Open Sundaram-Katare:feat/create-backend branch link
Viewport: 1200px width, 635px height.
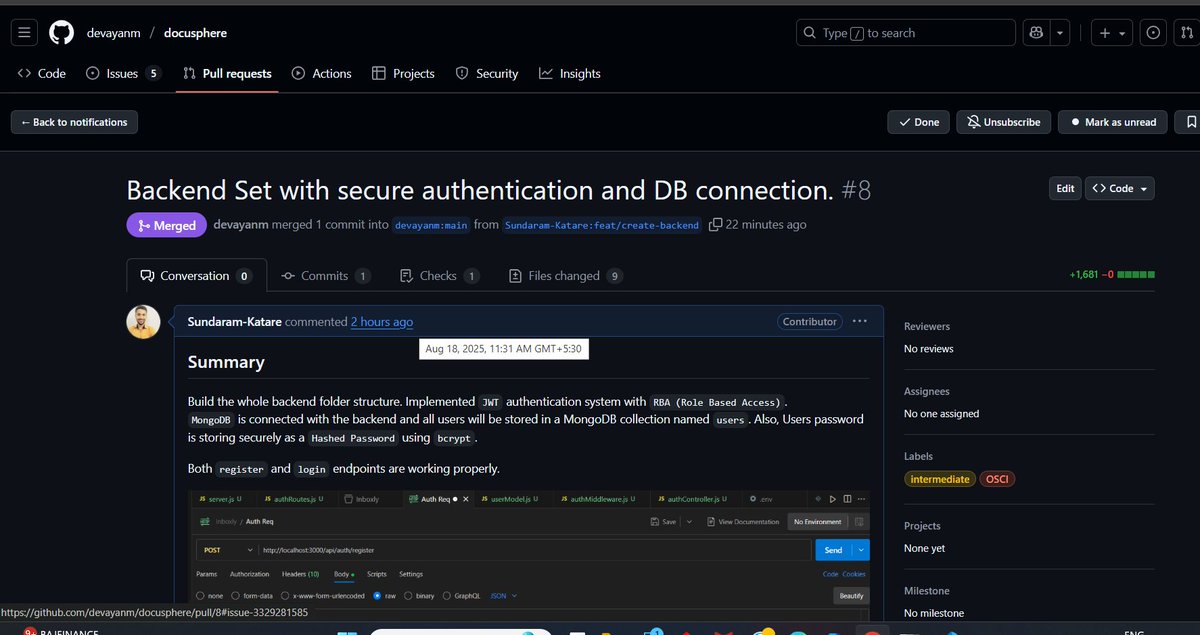tap(602, 225)
